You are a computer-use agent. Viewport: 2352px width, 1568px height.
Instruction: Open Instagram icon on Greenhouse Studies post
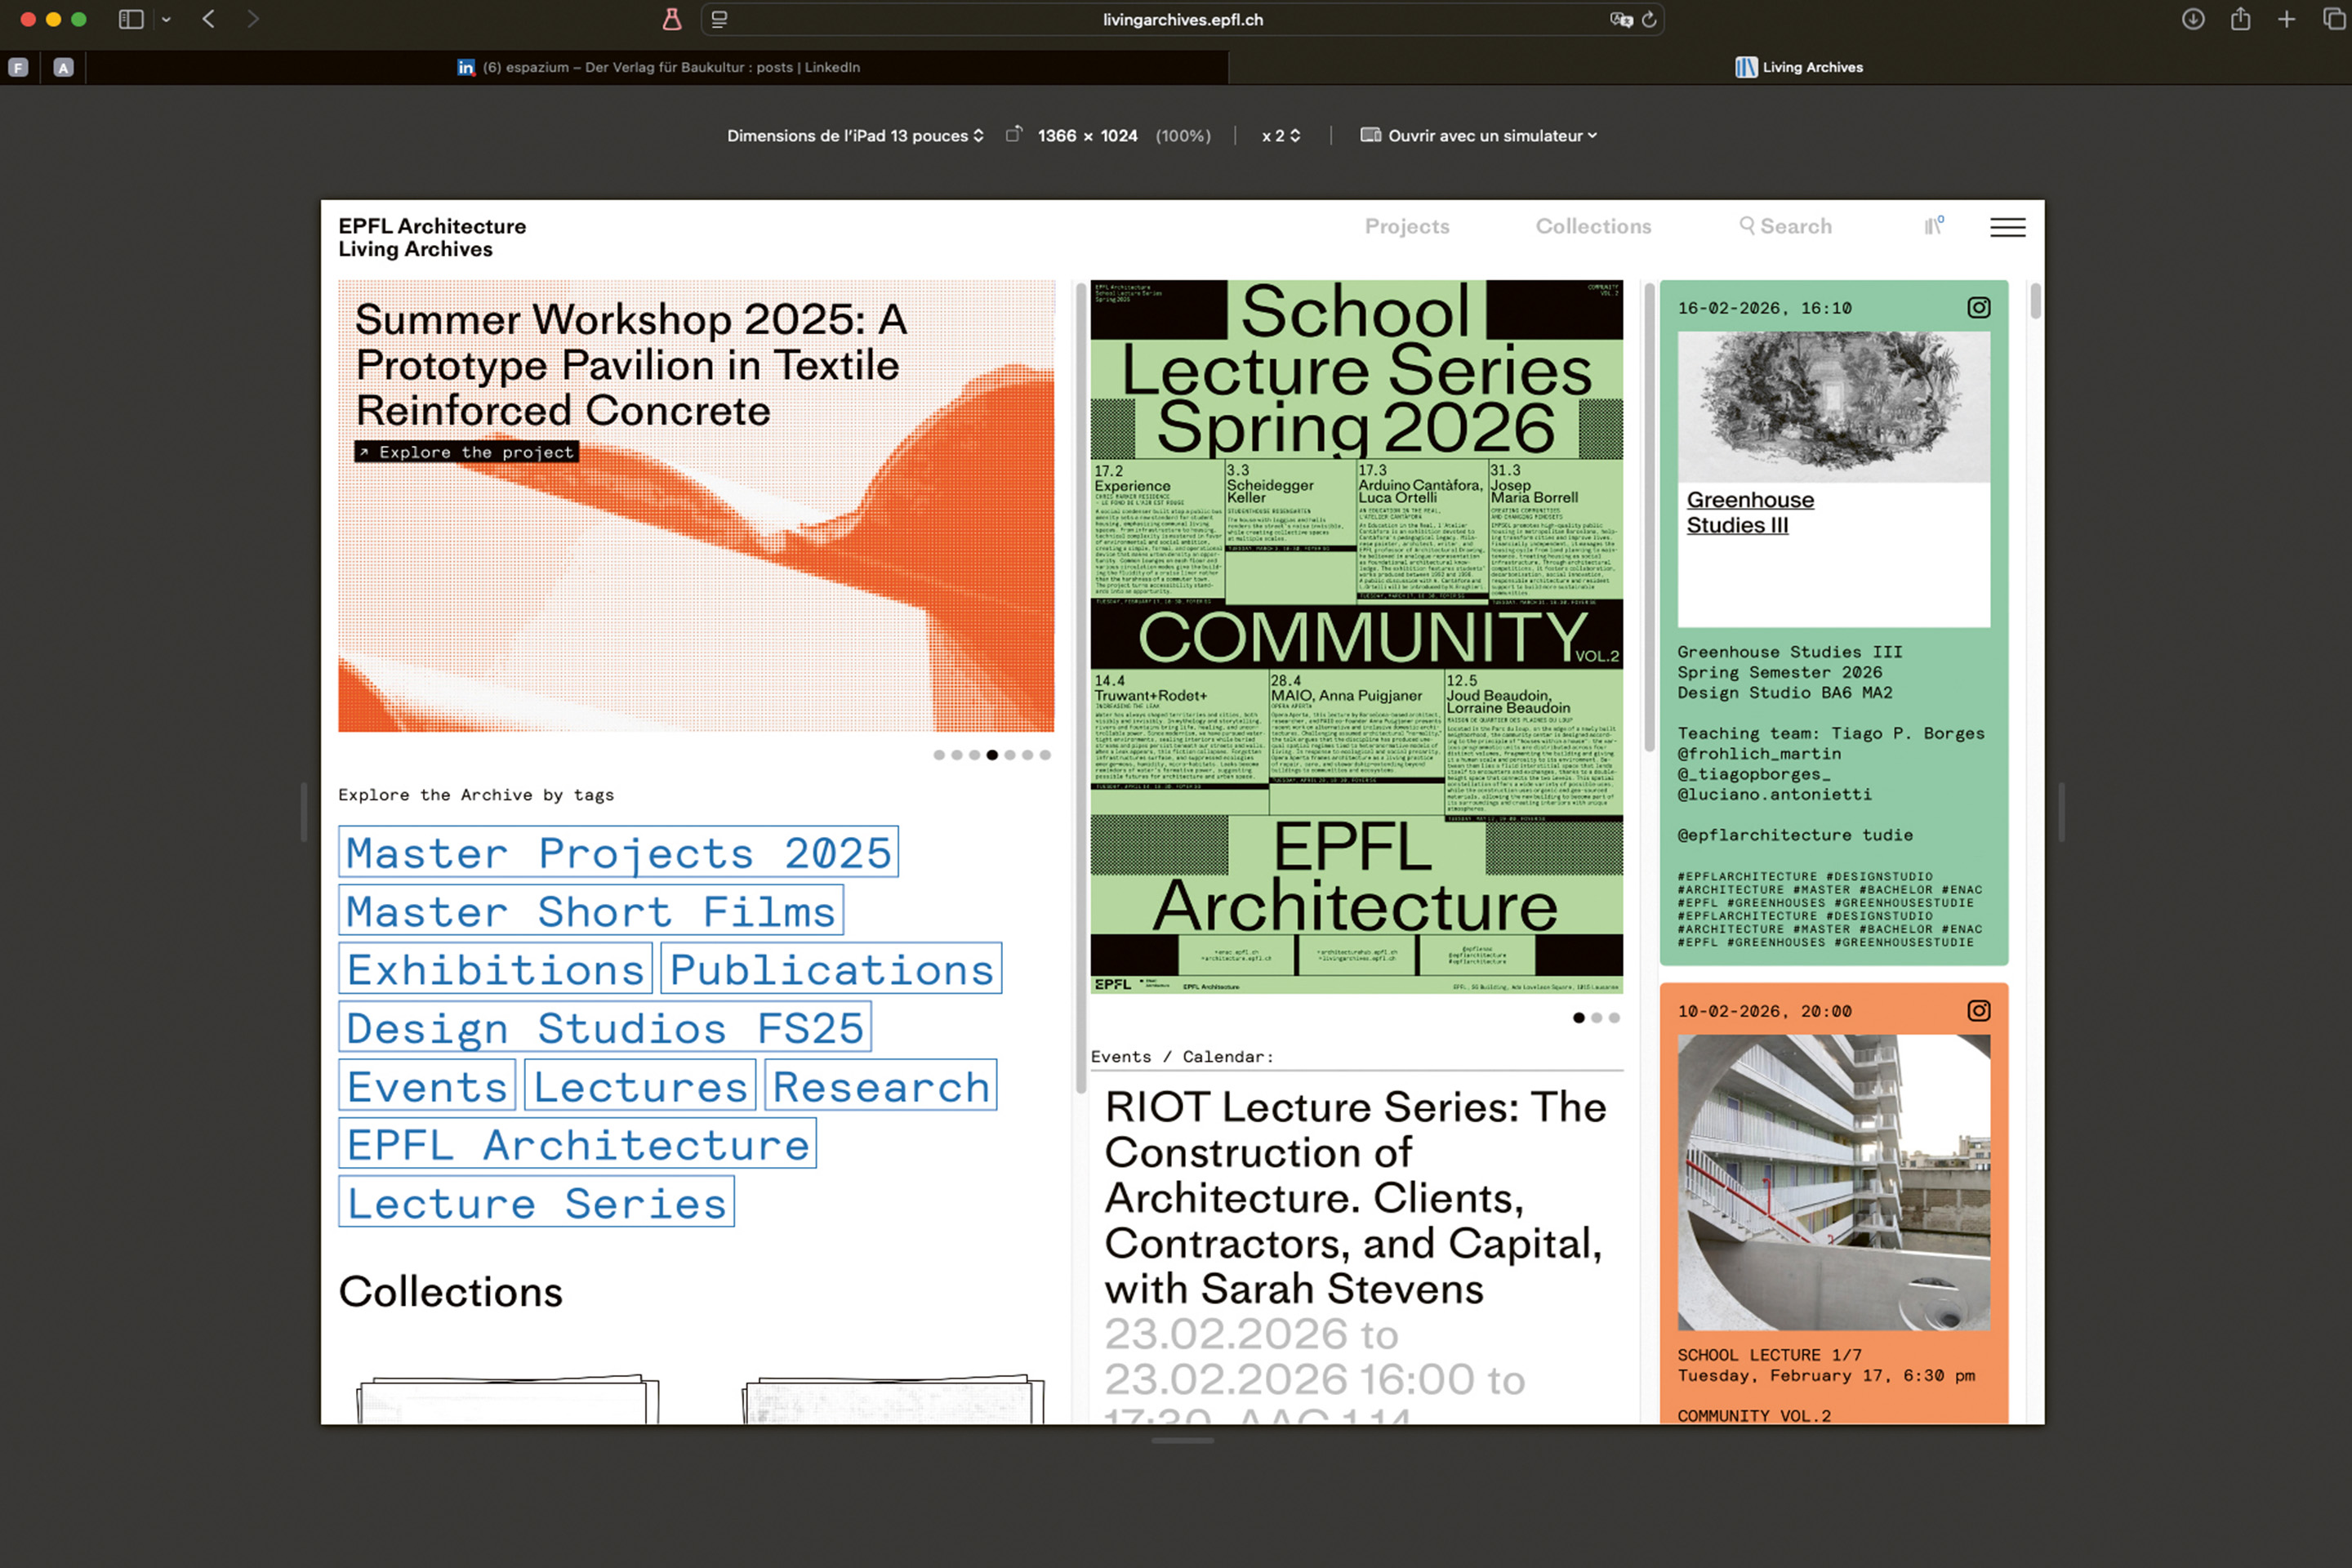1978,308
